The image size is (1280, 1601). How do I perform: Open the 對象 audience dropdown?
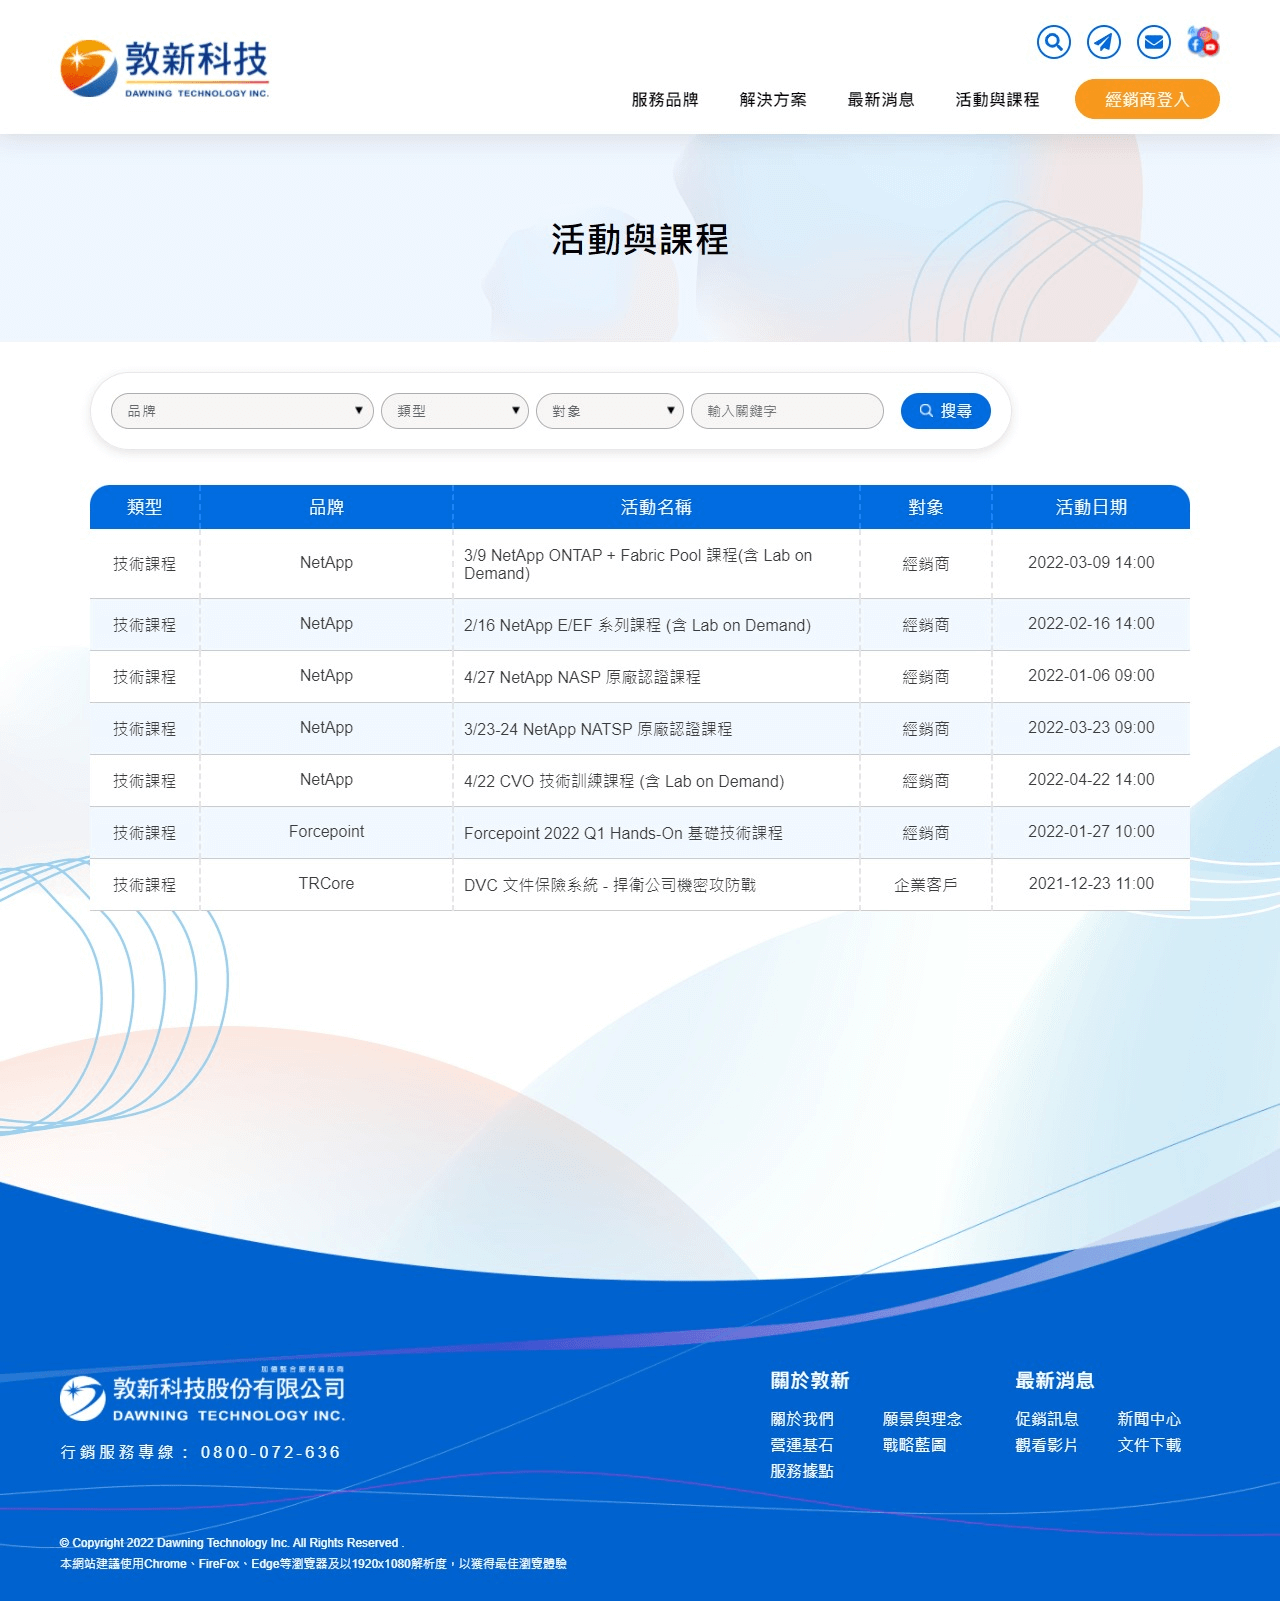(610, 411)
